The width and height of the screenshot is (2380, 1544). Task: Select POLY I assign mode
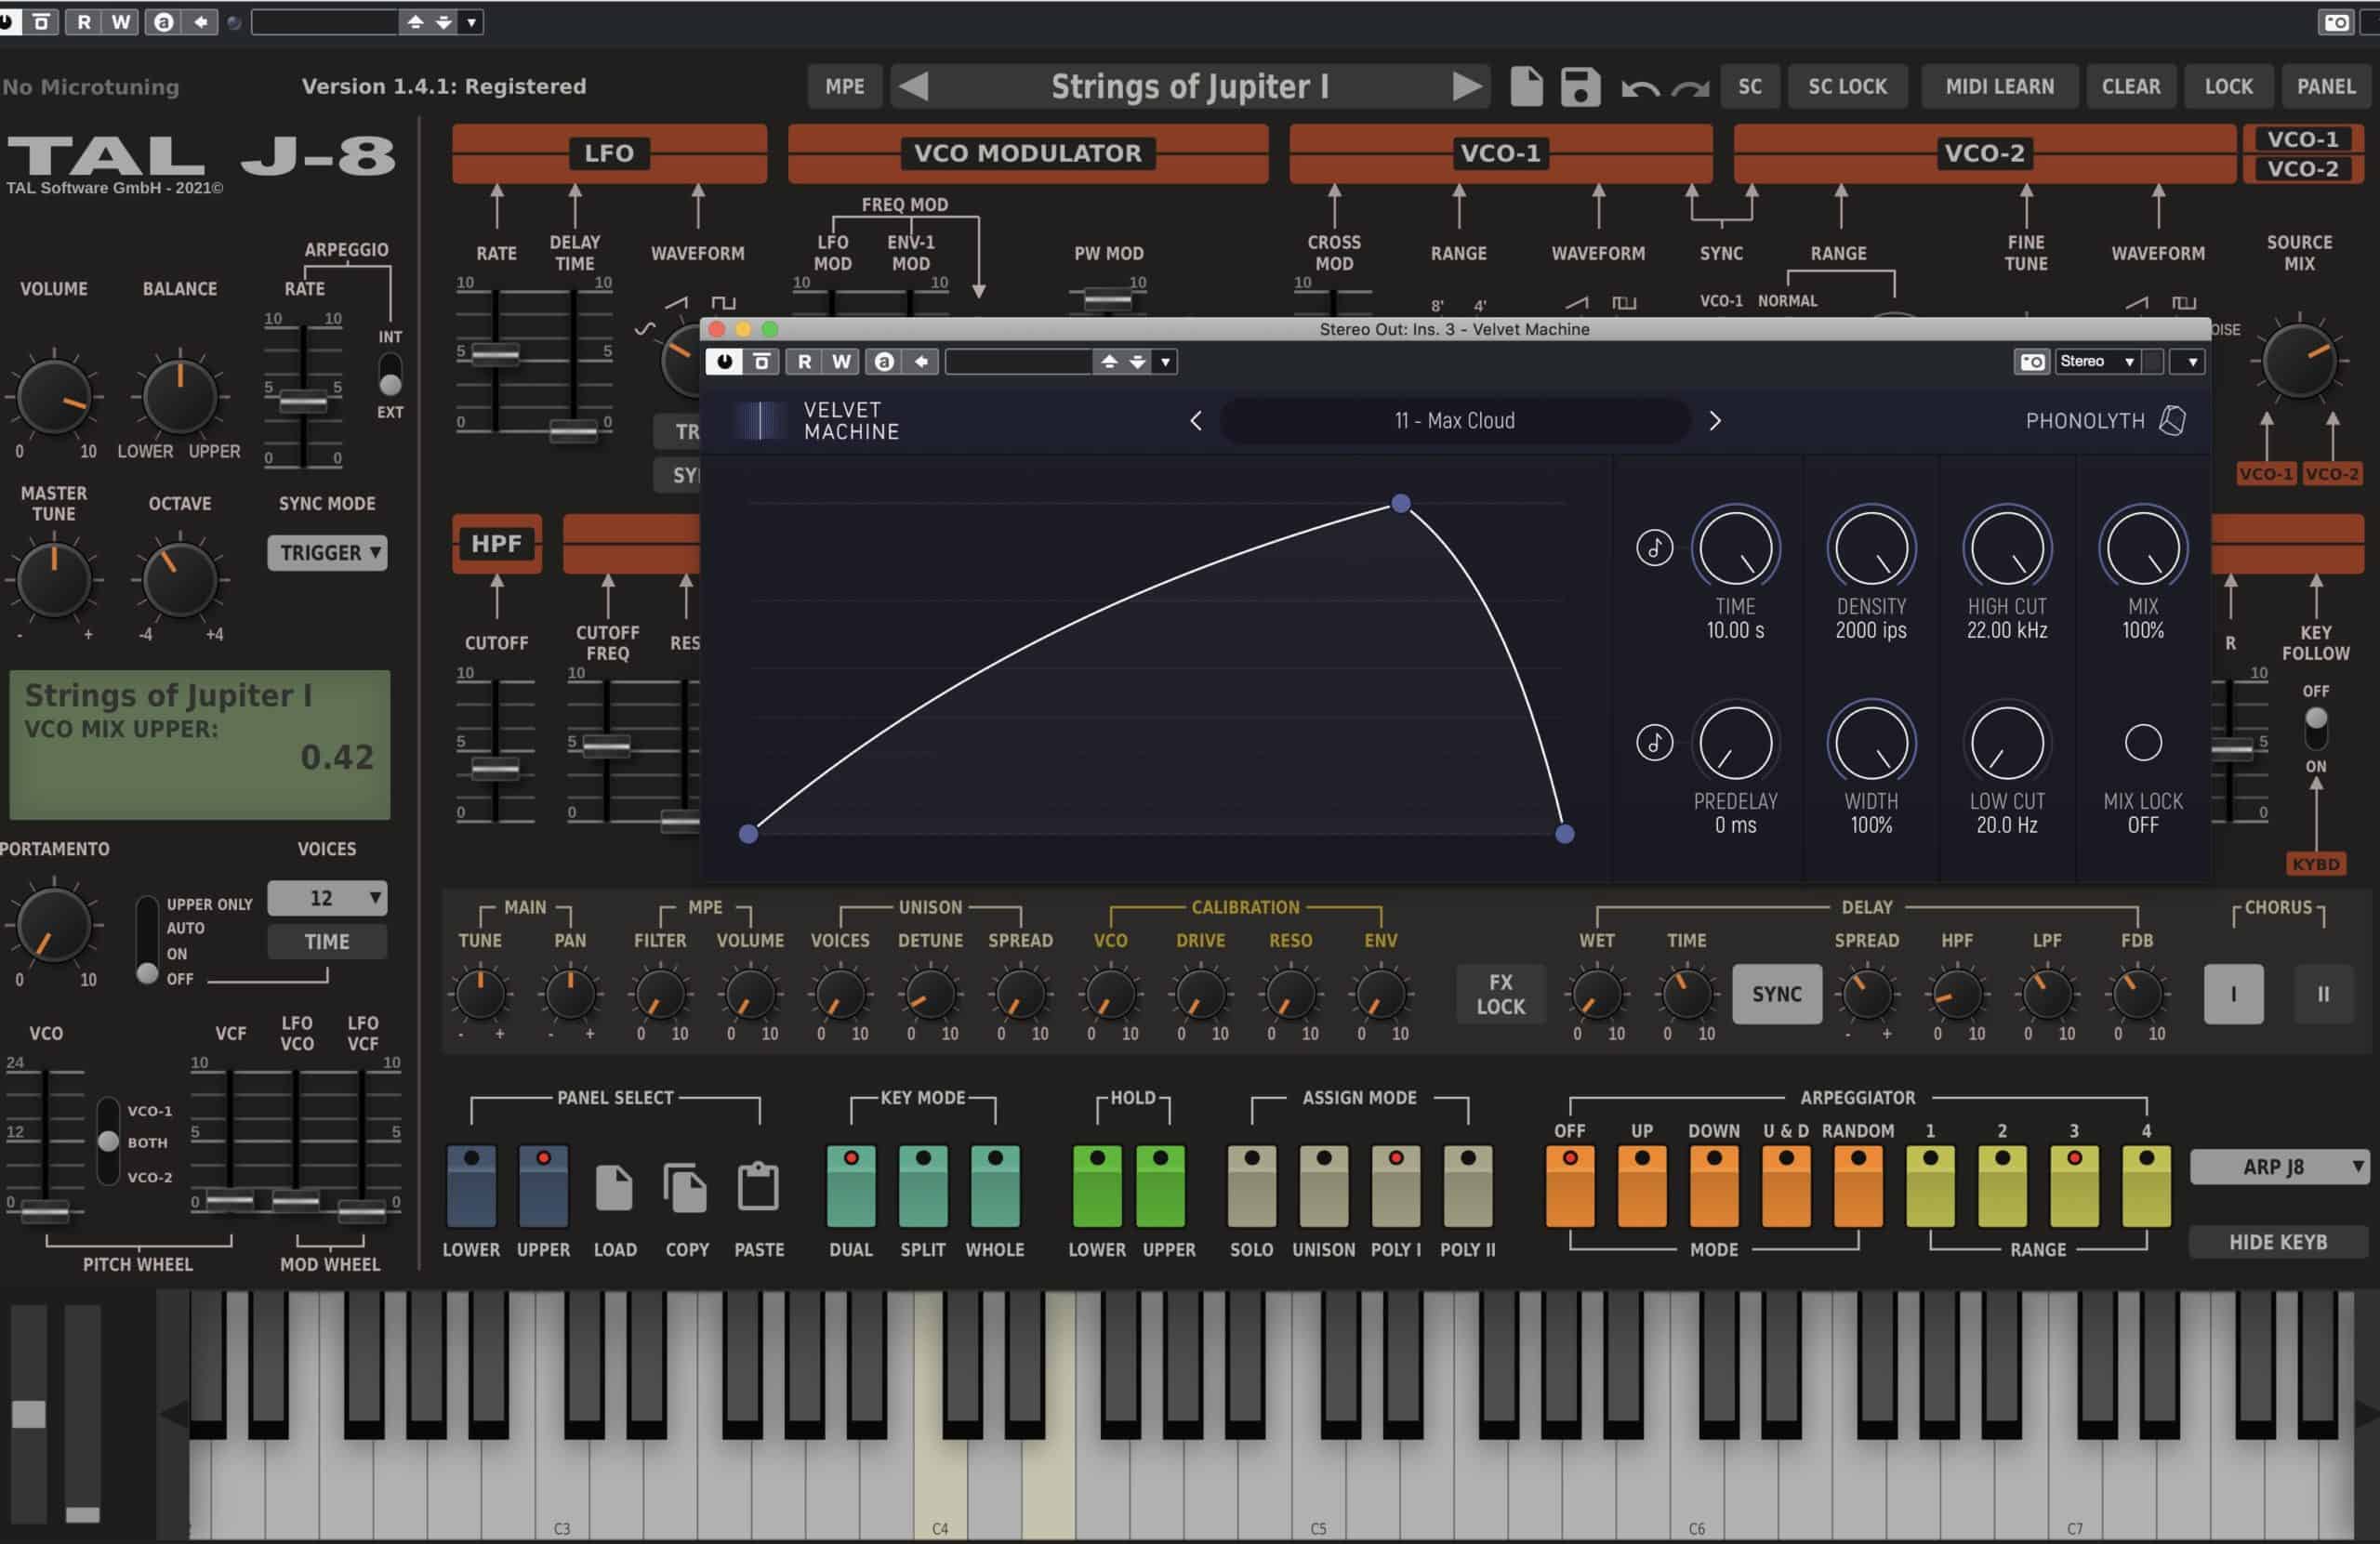[1396, 1187]
